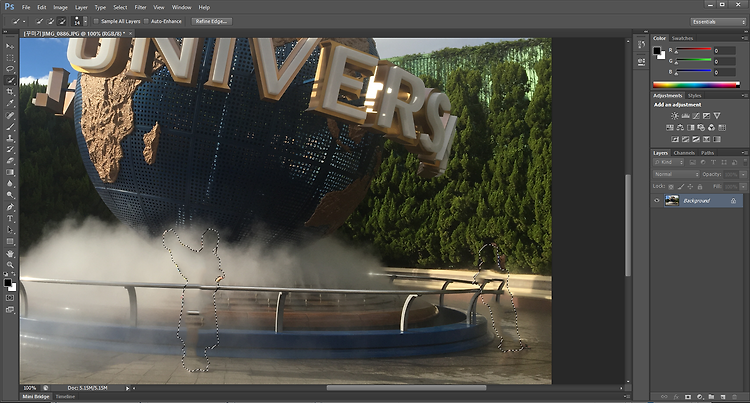Screen dimensions: 750x403
Task: Open the tool preset picker dropdown
Action: point(24,21)
